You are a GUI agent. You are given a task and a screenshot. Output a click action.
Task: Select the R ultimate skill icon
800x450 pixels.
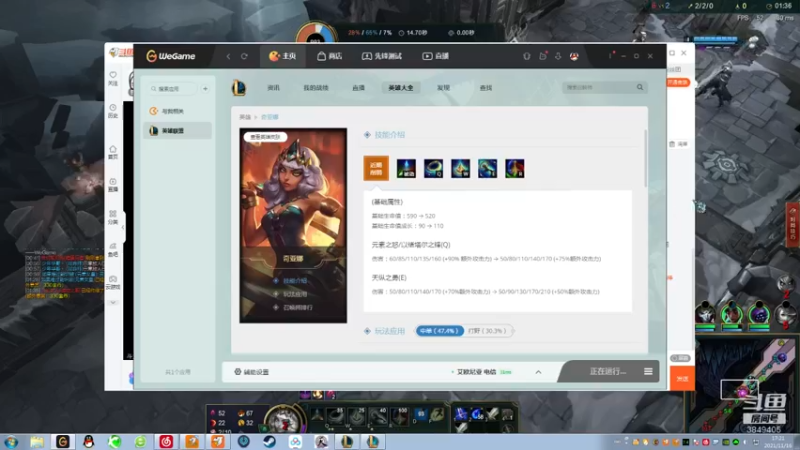(514, 168)
